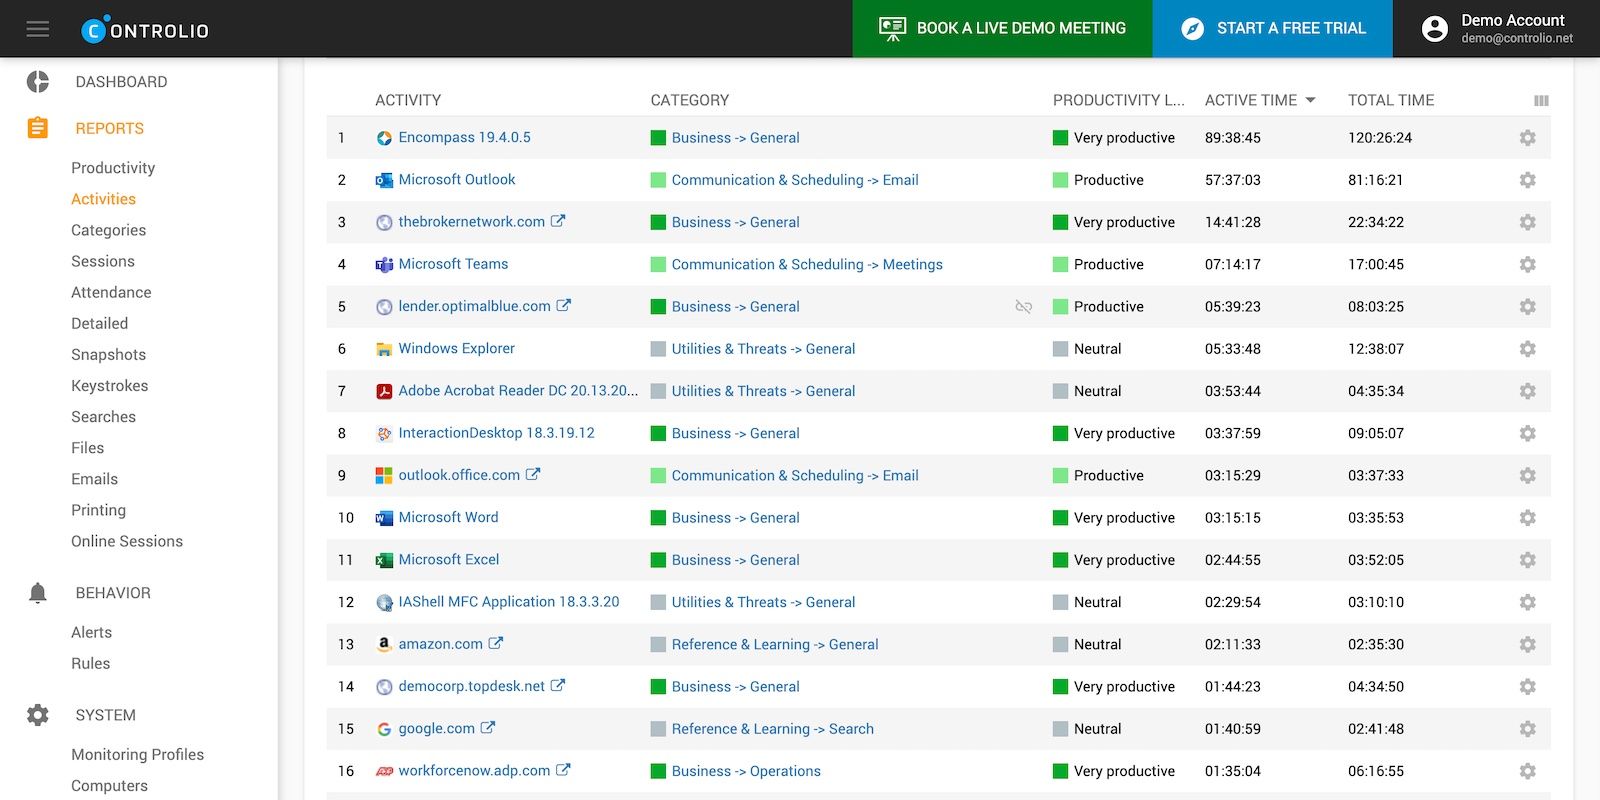Open Communication & Scheduling -> Meetings category link

click(807, 264)
